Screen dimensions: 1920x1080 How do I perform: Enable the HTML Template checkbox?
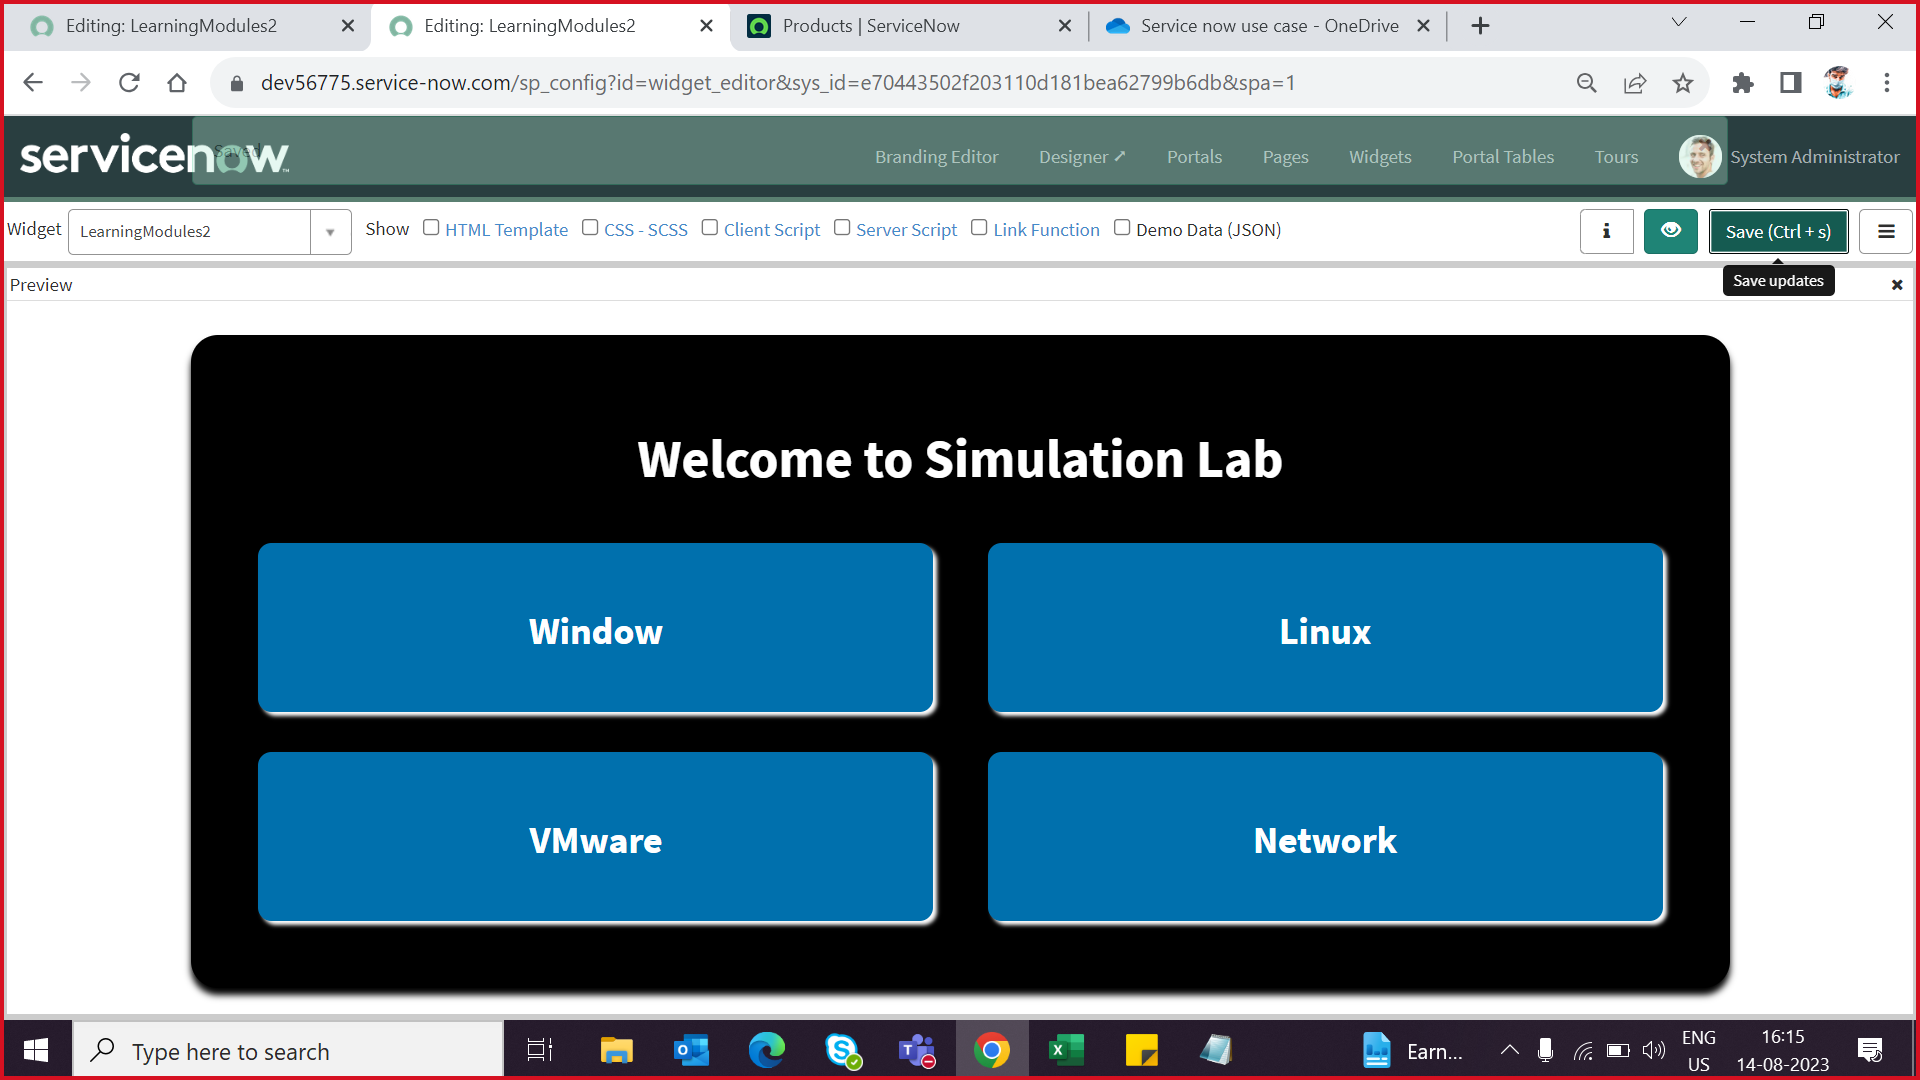click(431, 227)
